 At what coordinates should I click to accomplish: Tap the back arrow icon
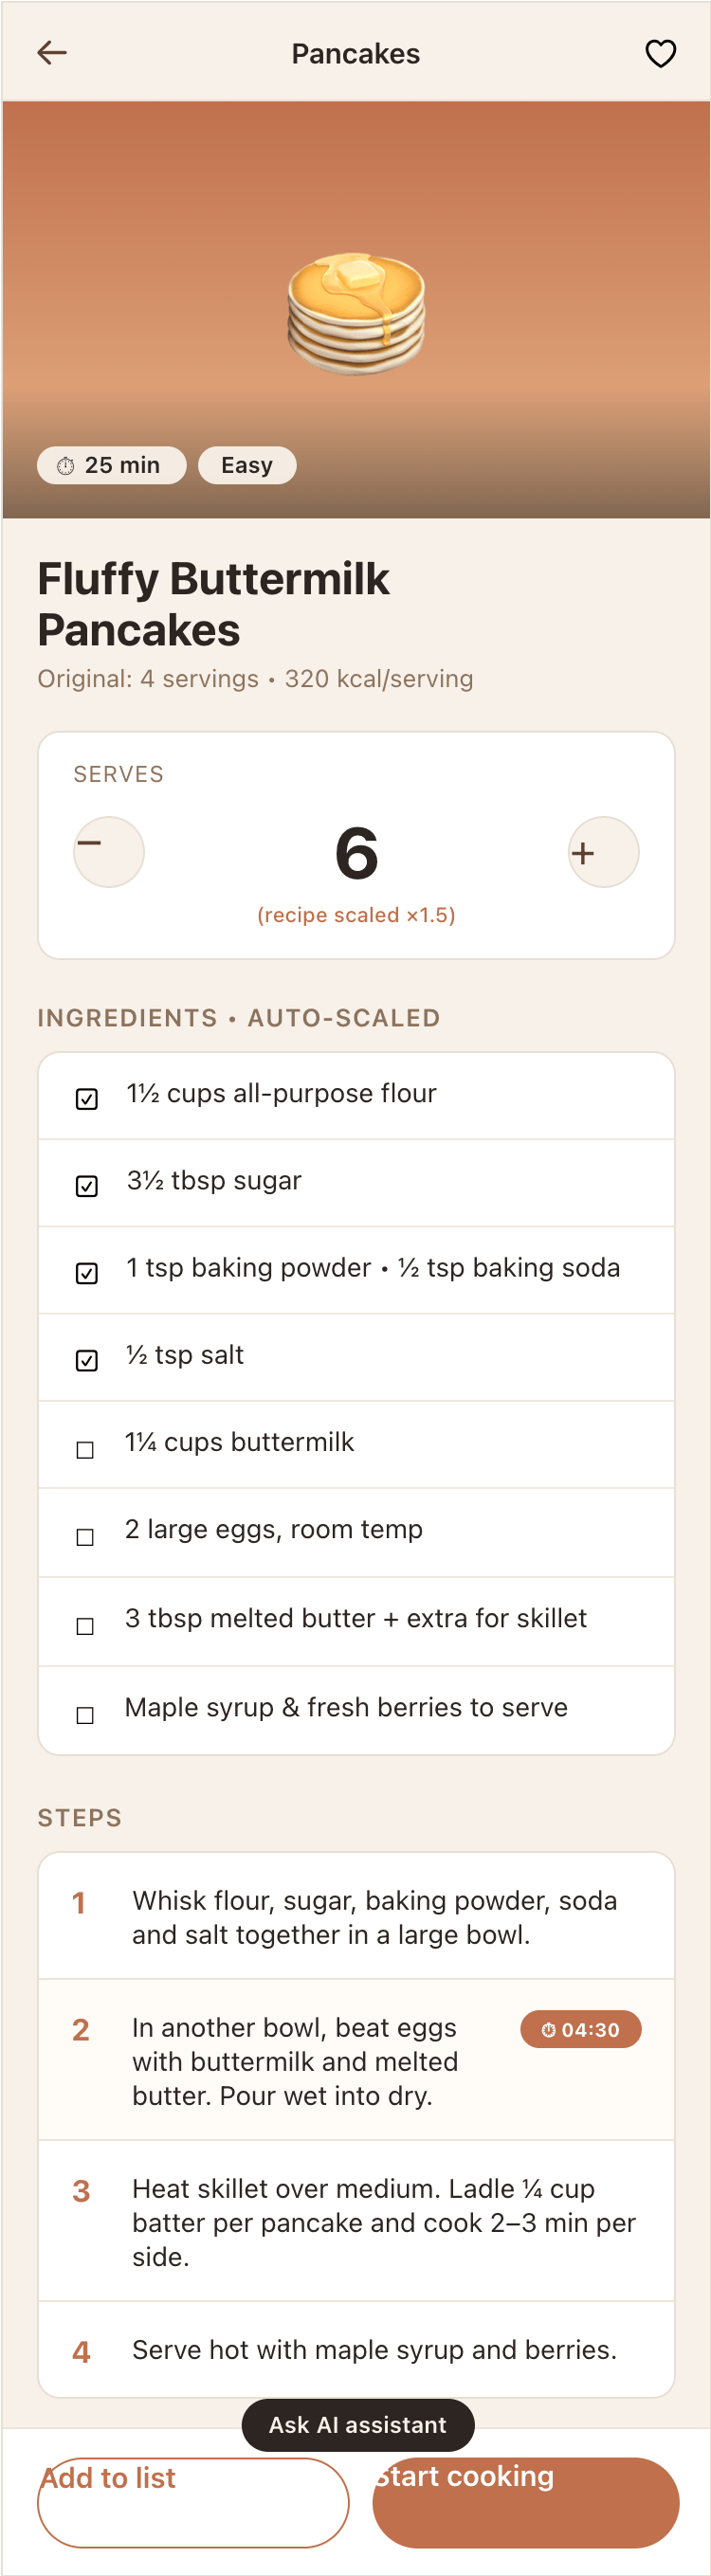coord(52,53)
